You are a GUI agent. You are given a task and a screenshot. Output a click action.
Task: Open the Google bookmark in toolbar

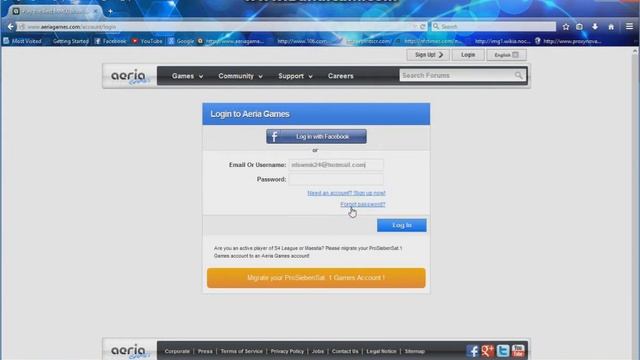[x=181, y=41]
